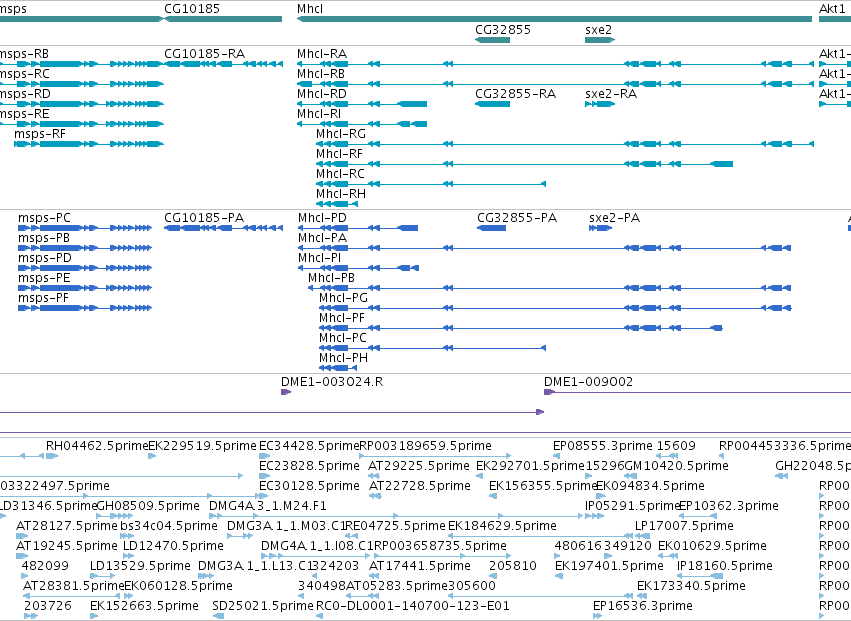The width and height of the screenshot is (851, 621).
Task: Click protein CG32855-PA label
Action: pos(517,218)
